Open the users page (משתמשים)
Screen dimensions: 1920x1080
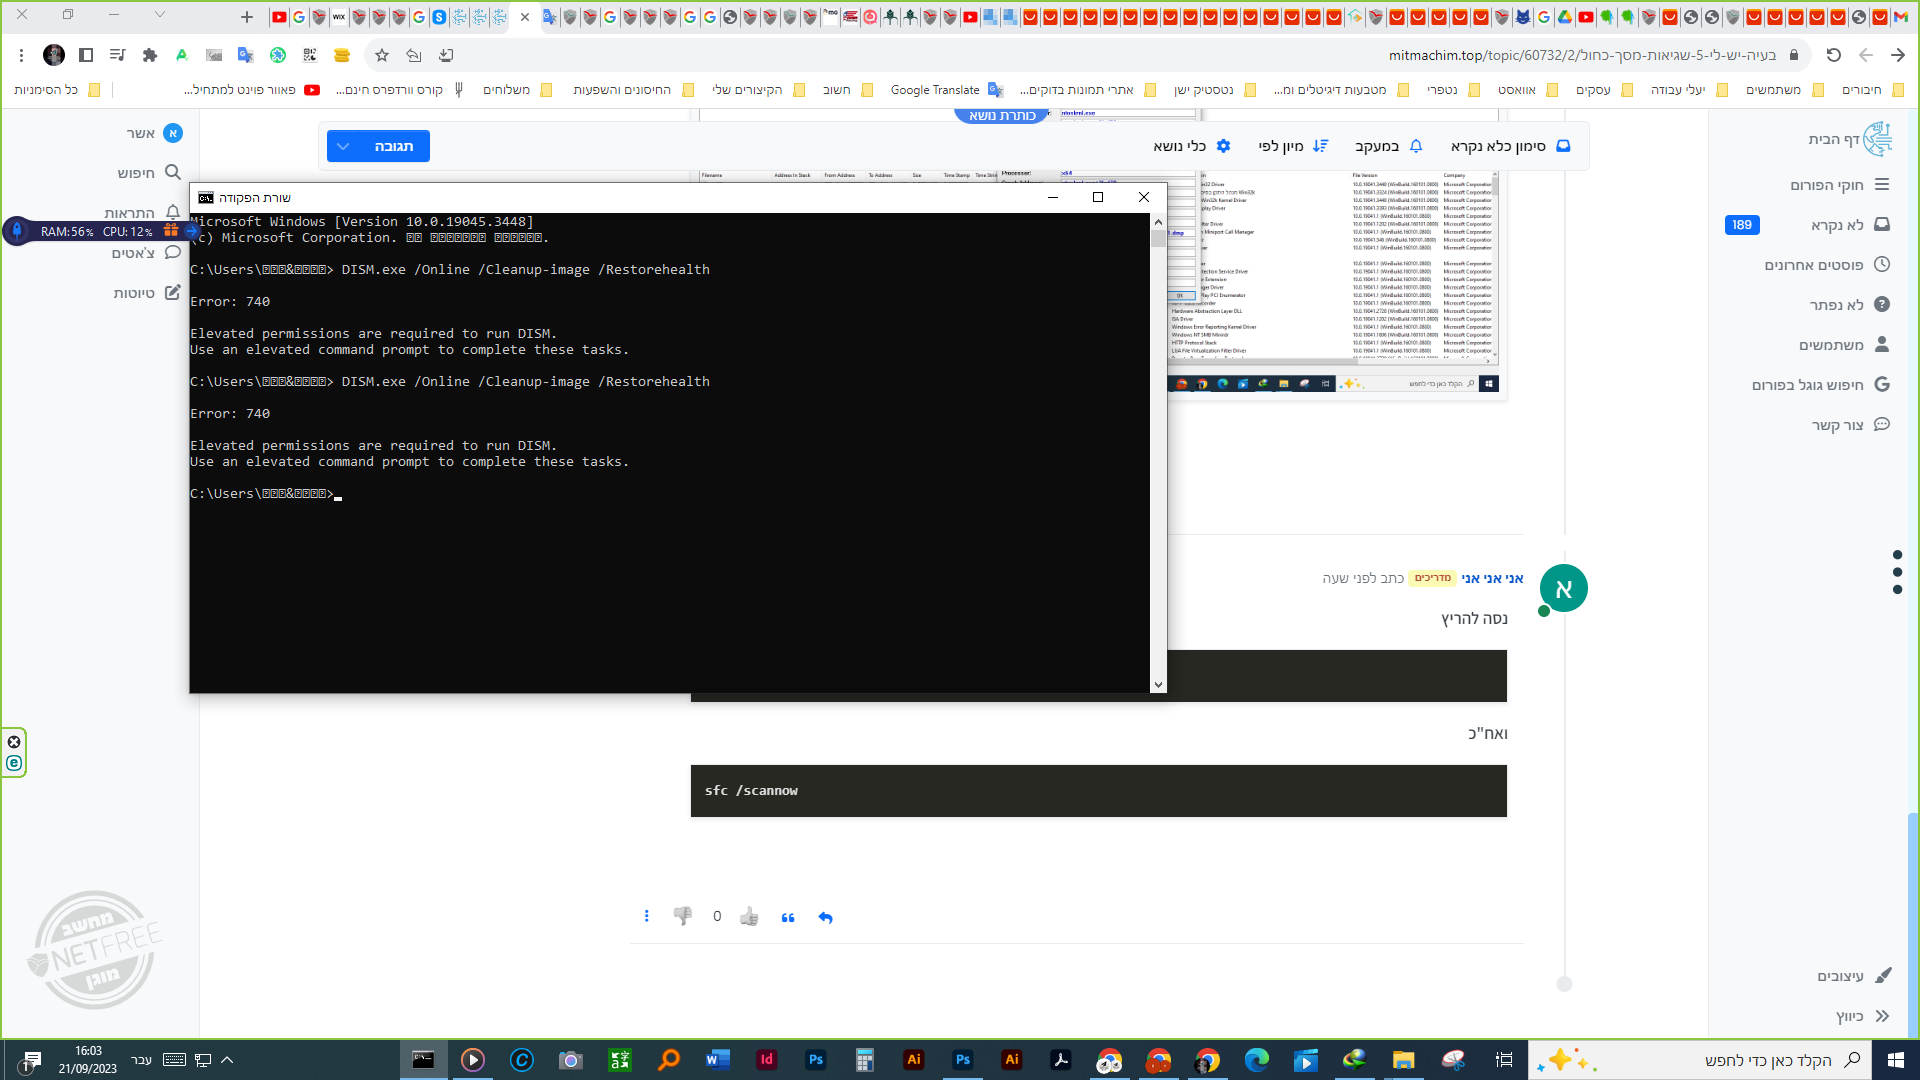[x=1843, y=345]
